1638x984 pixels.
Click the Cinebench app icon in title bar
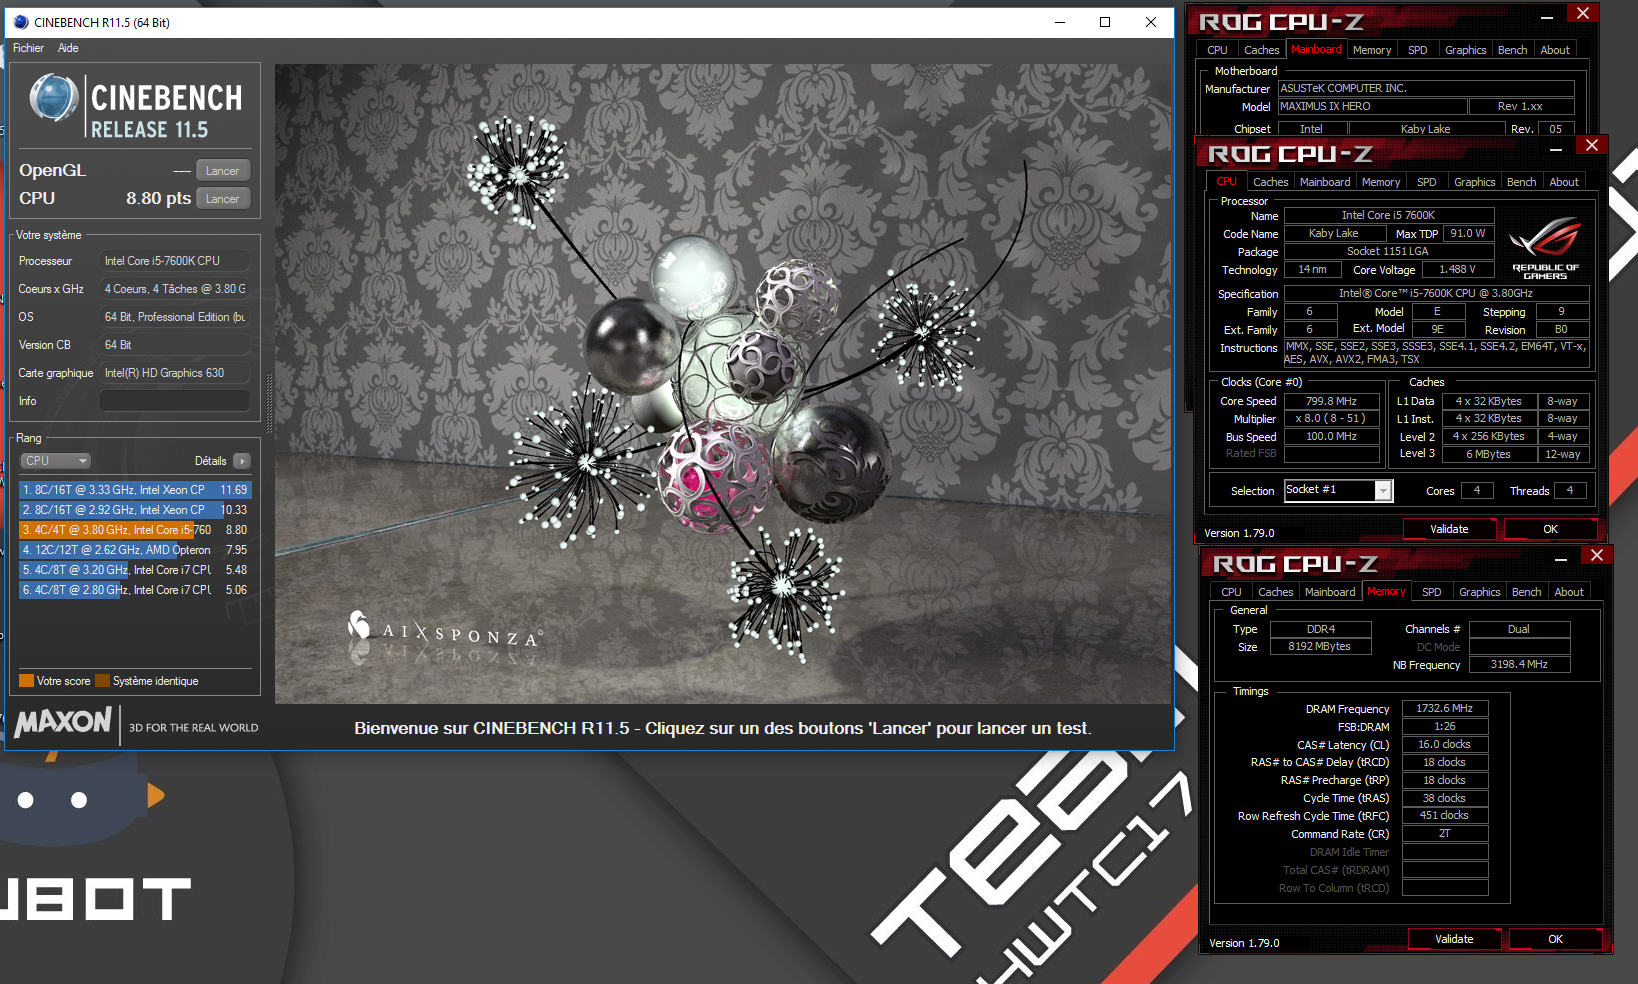[x=21, y=22]
